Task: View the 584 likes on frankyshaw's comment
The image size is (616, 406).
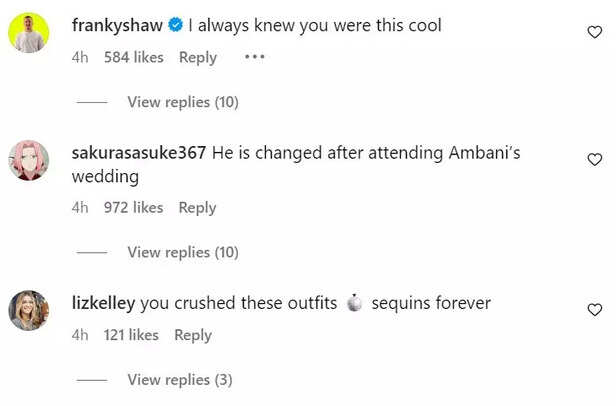Action: [x=133, y=57]
